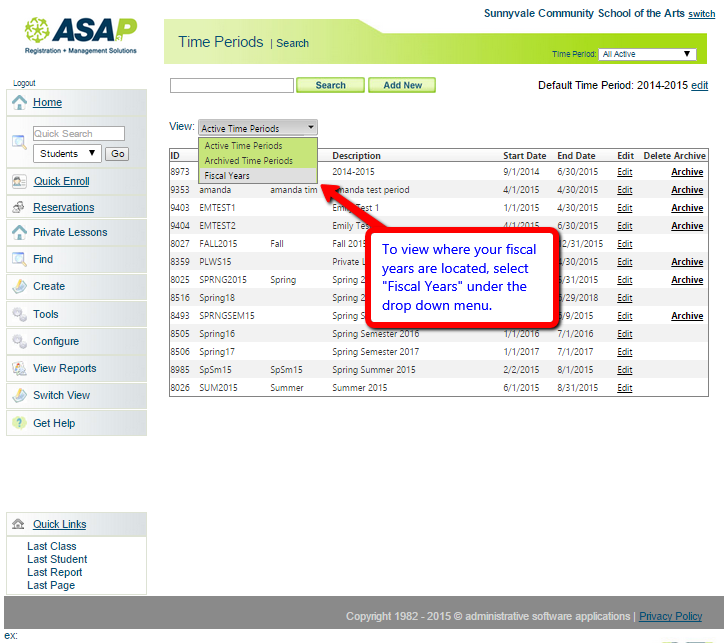
Task: Click the Quick Search text field
Action: tap(78, 134)
